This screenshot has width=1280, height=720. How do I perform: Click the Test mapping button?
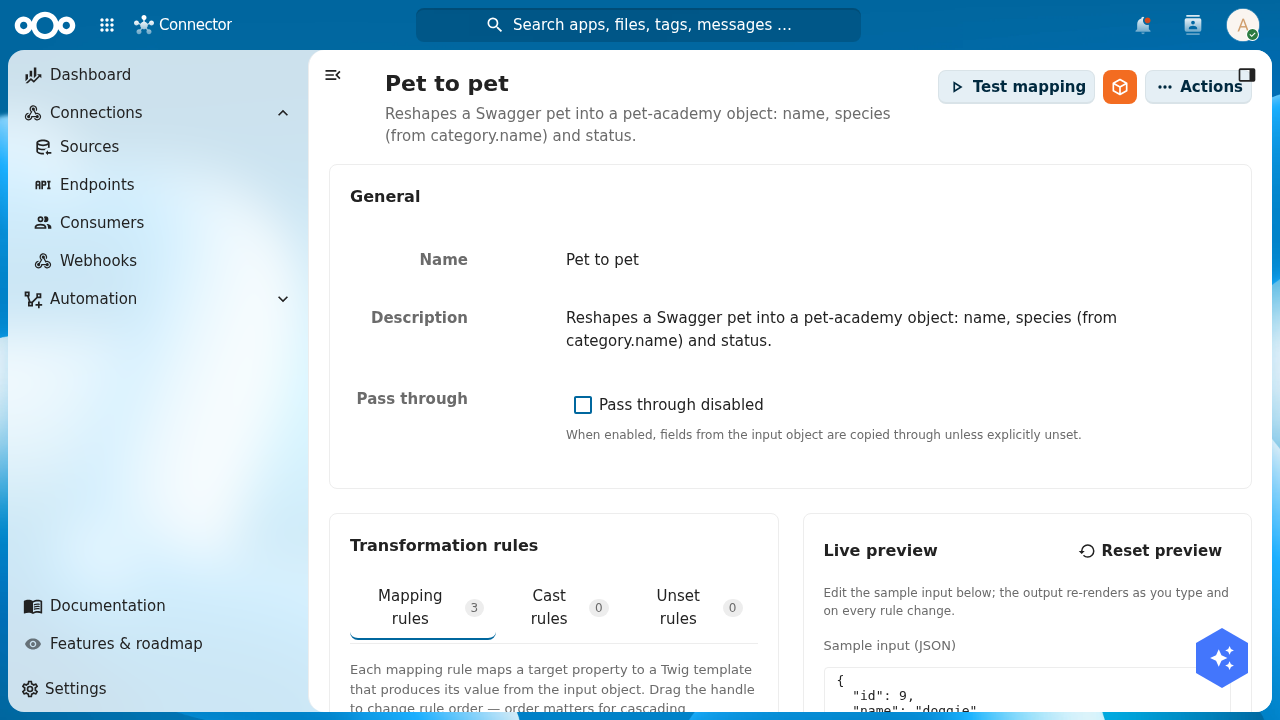(x=1016, y=87)
